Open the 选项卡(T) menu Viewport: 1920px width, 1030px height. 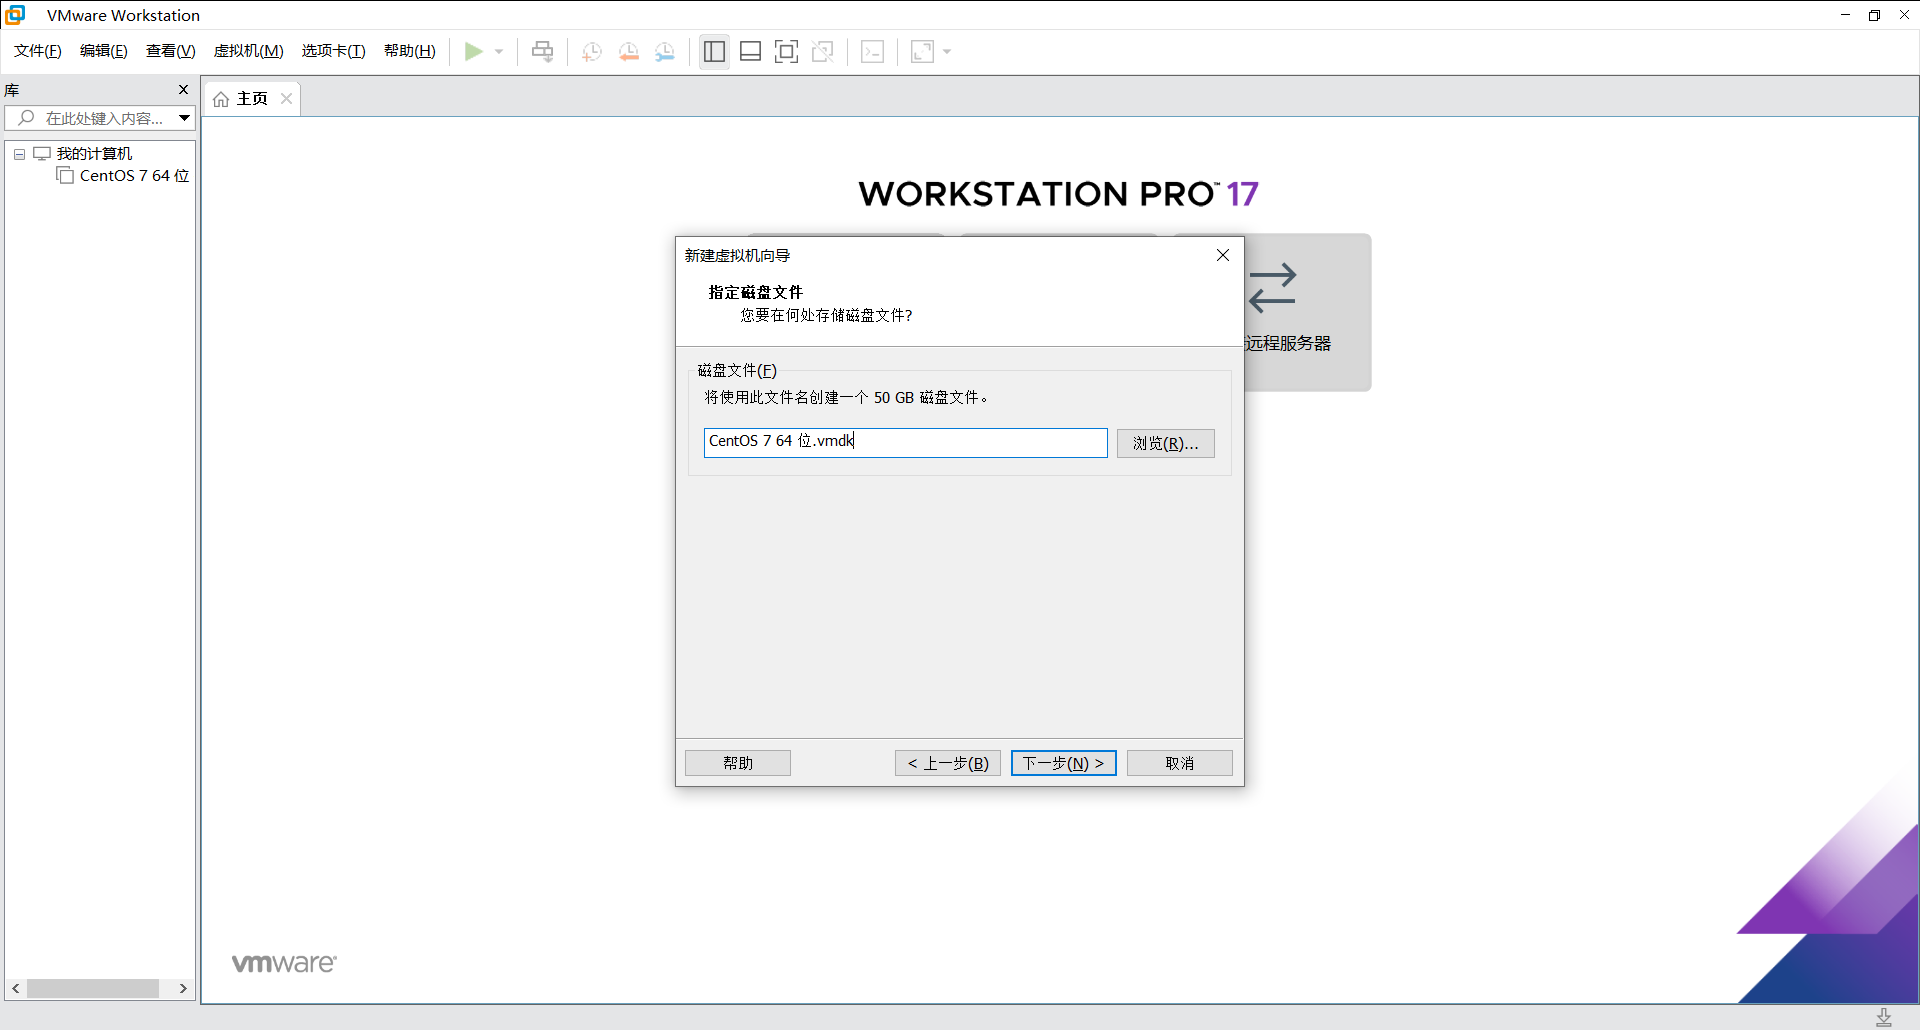334,51
